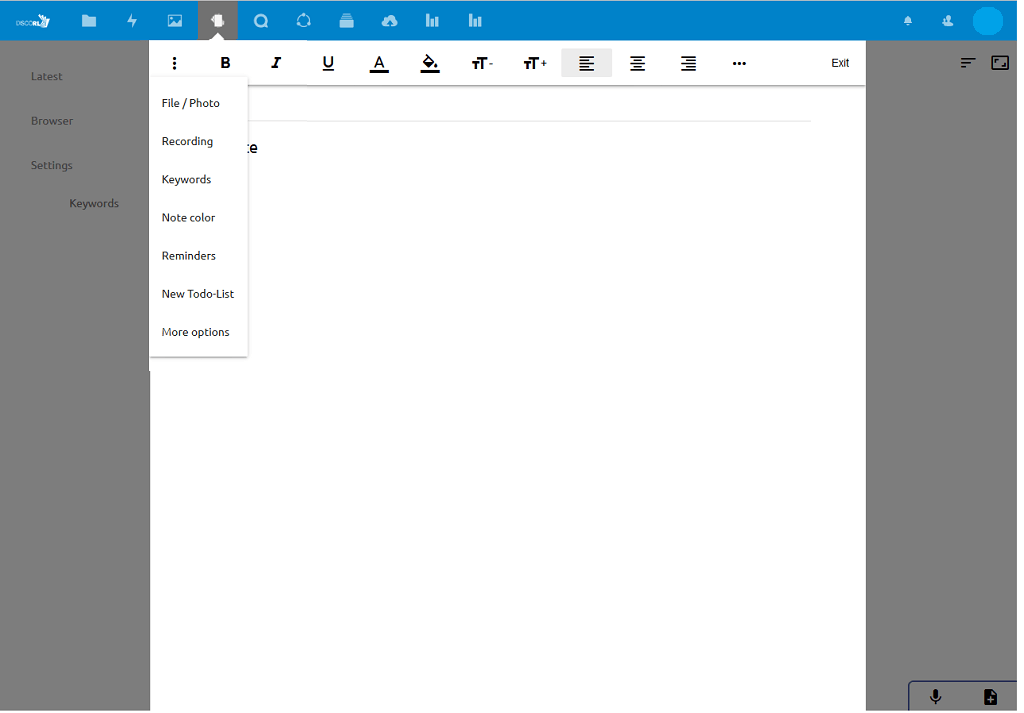Expand More options in menu
This screenshot has width=1024, height=713.
point(196,332)
